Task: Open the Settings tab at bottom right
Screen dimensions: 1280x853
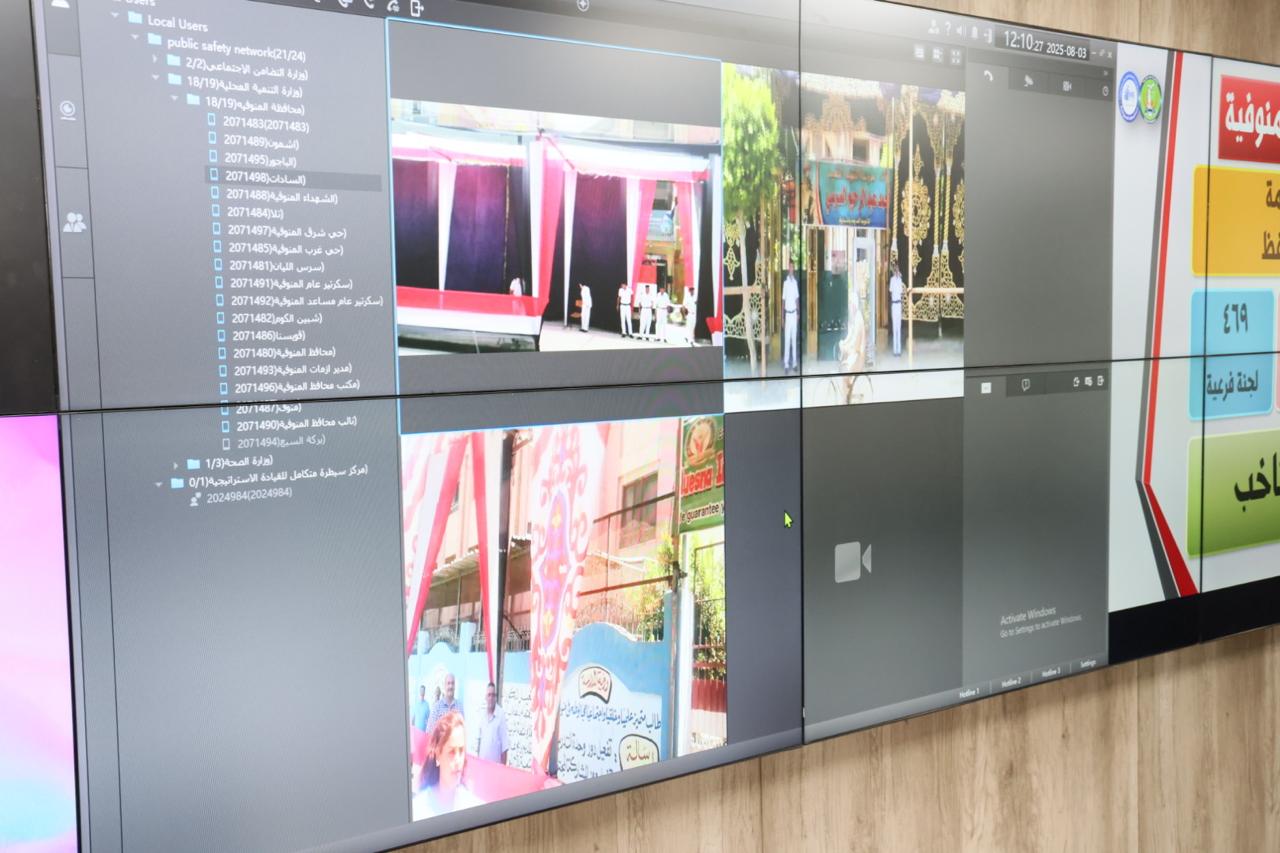Action: 1087,663
